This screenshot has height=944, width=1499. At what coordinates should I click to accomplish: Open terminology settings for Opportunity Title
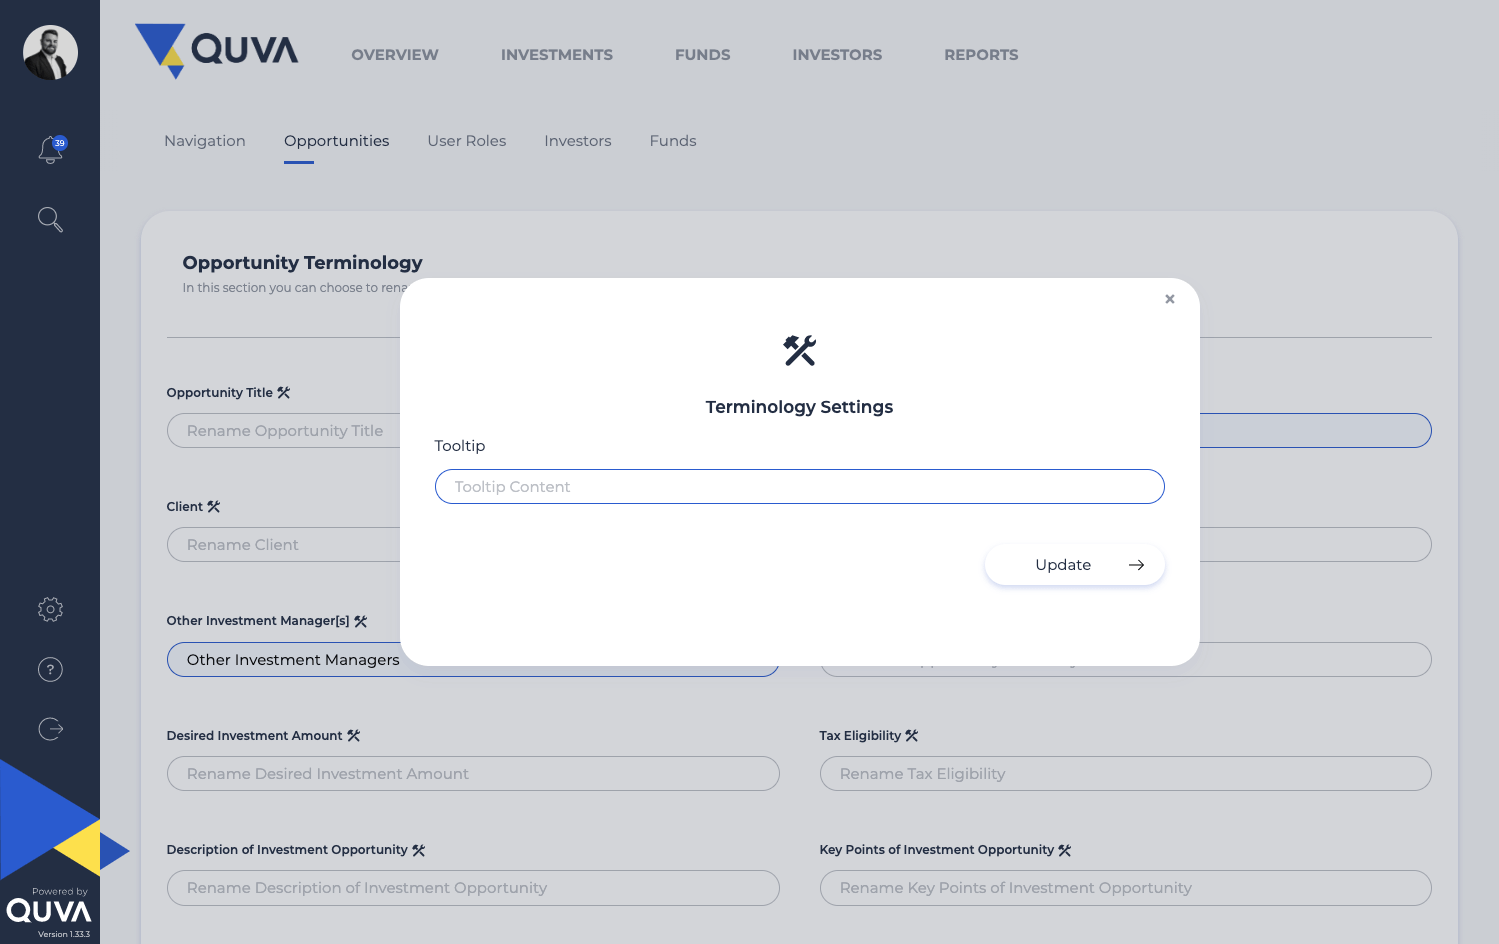click(x=284, y=393)
